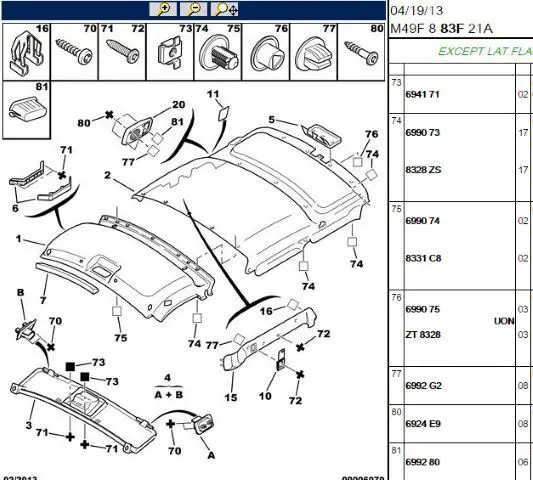Select clip thumbnail numbered 16
The image size is (533, 480).
[x=26, y=52]
